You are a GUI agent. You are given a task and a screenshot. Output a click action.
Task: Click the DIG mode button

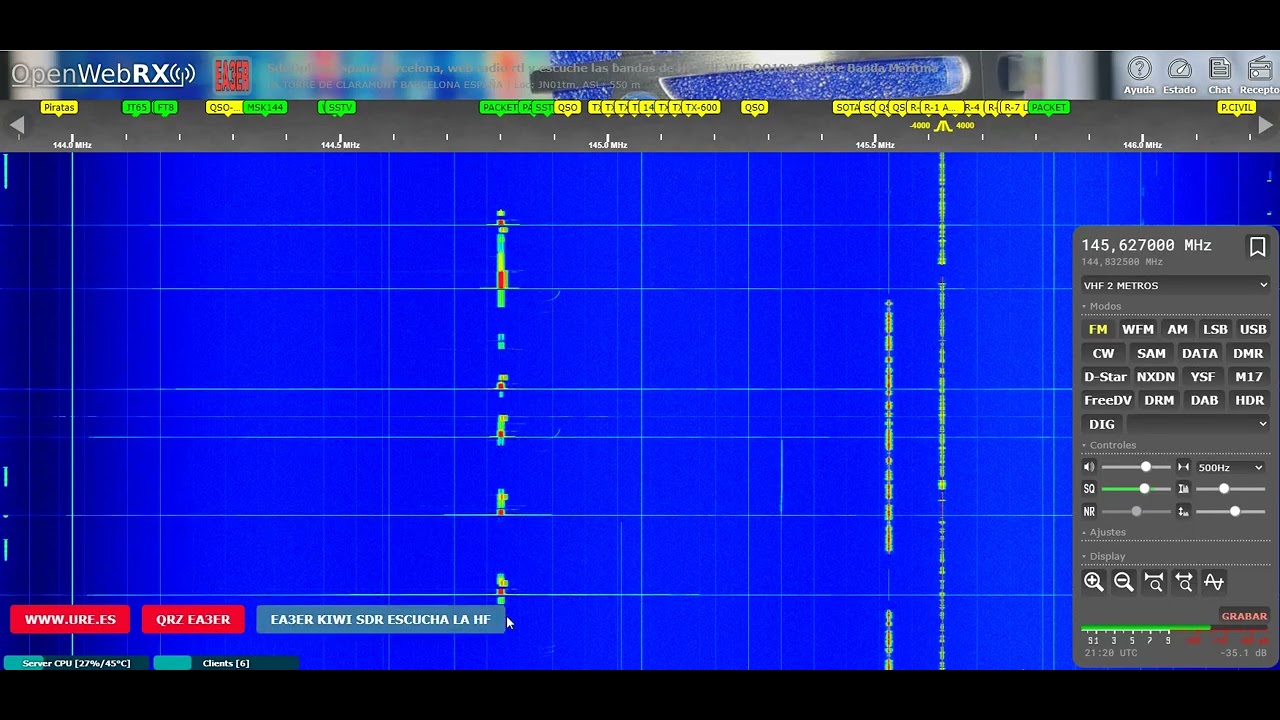[x=1102, y=424]
